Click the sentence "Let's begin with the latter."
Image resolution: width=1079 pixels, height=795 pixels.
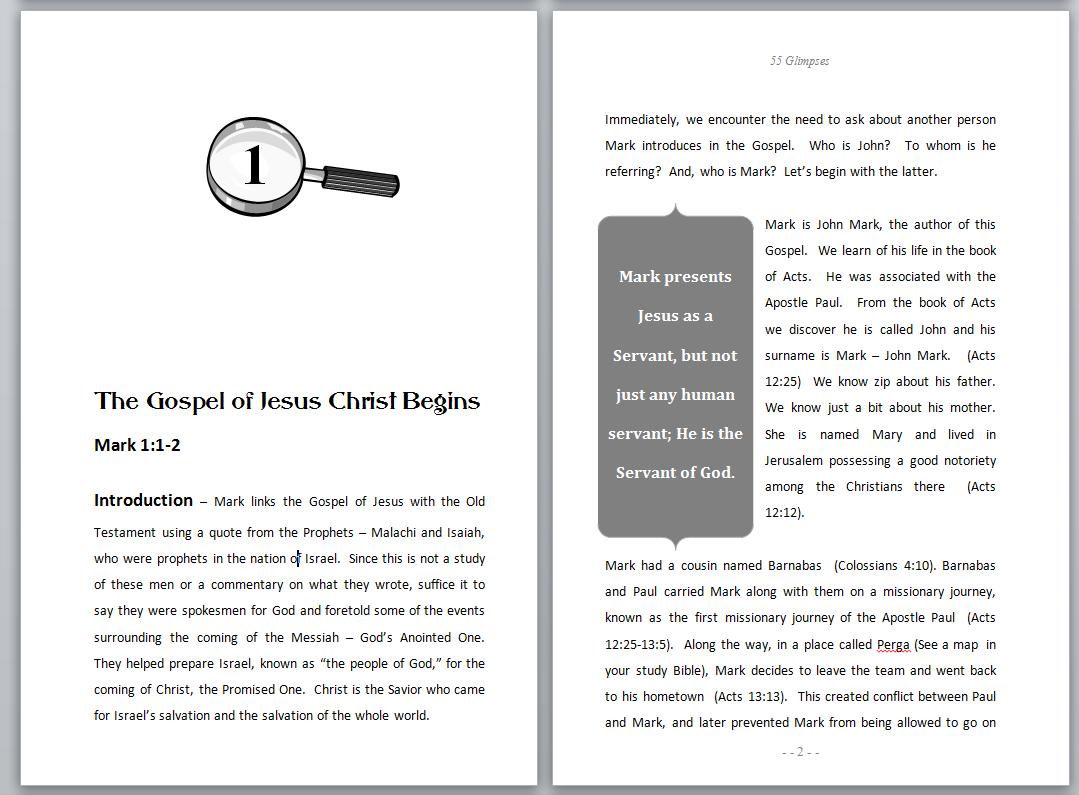coord(860,172)
